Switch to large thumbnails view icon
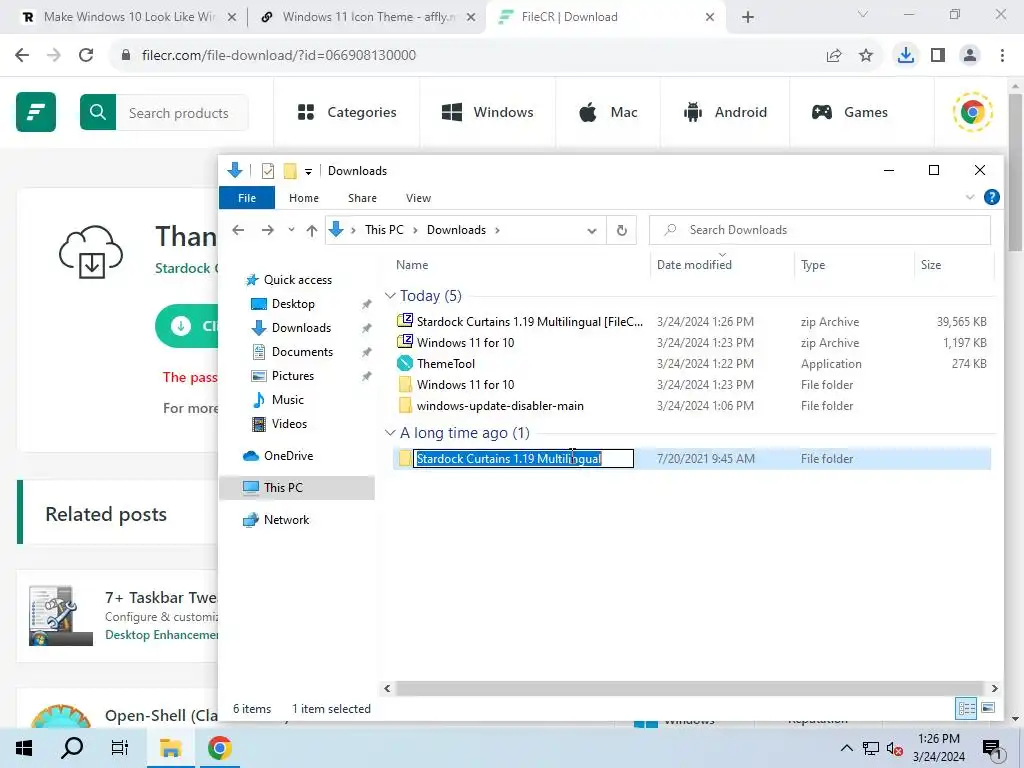The width and height of the screenshot is (1024, 768). tap(988, 709)
